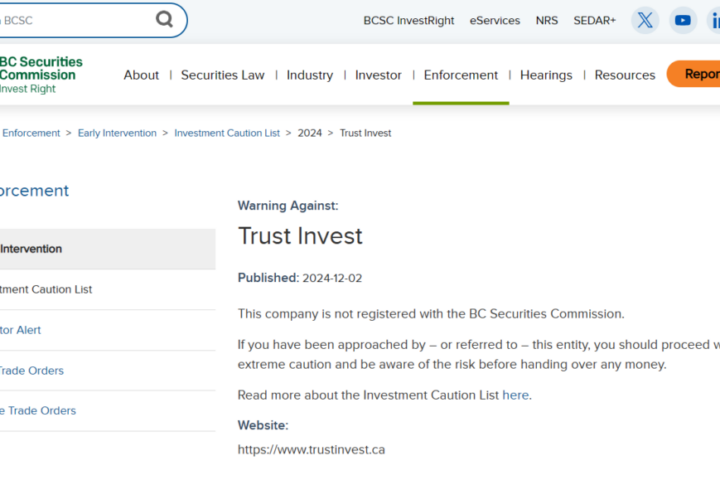
Task: Click the published date 2024-12-02
Action: [x=332, y=278]
